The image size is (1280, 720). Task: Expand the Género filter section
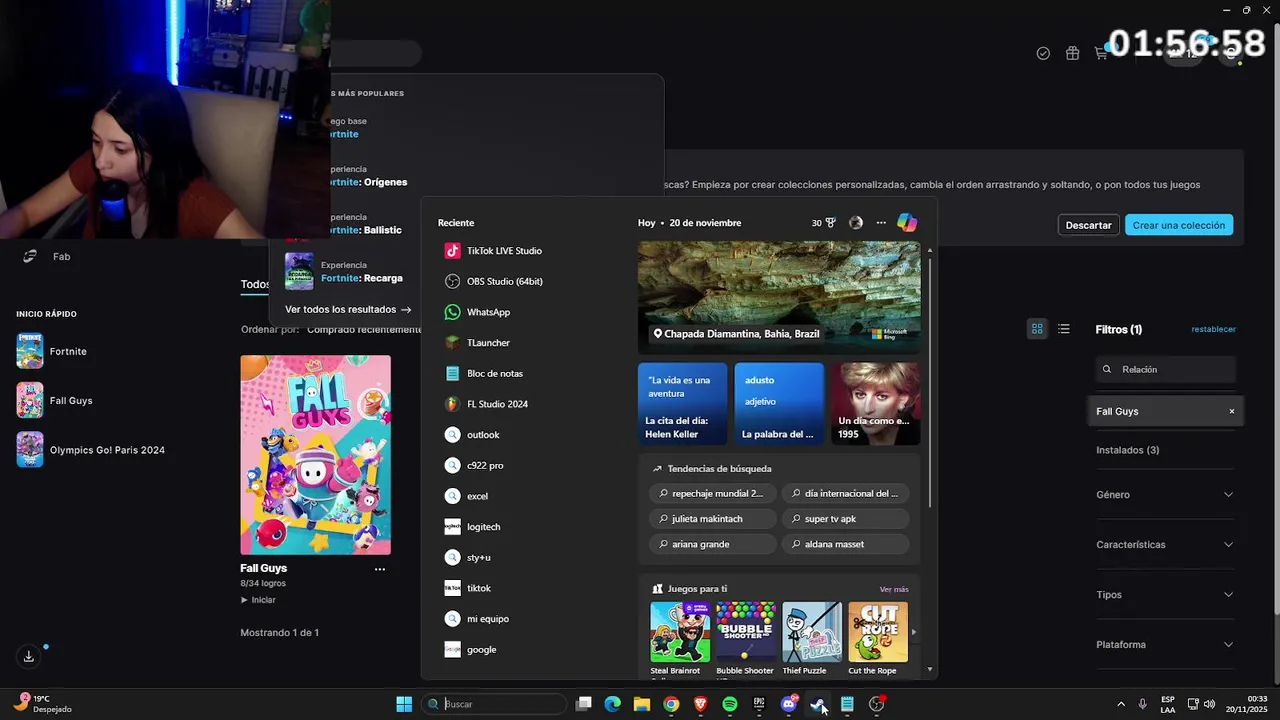1165,495
